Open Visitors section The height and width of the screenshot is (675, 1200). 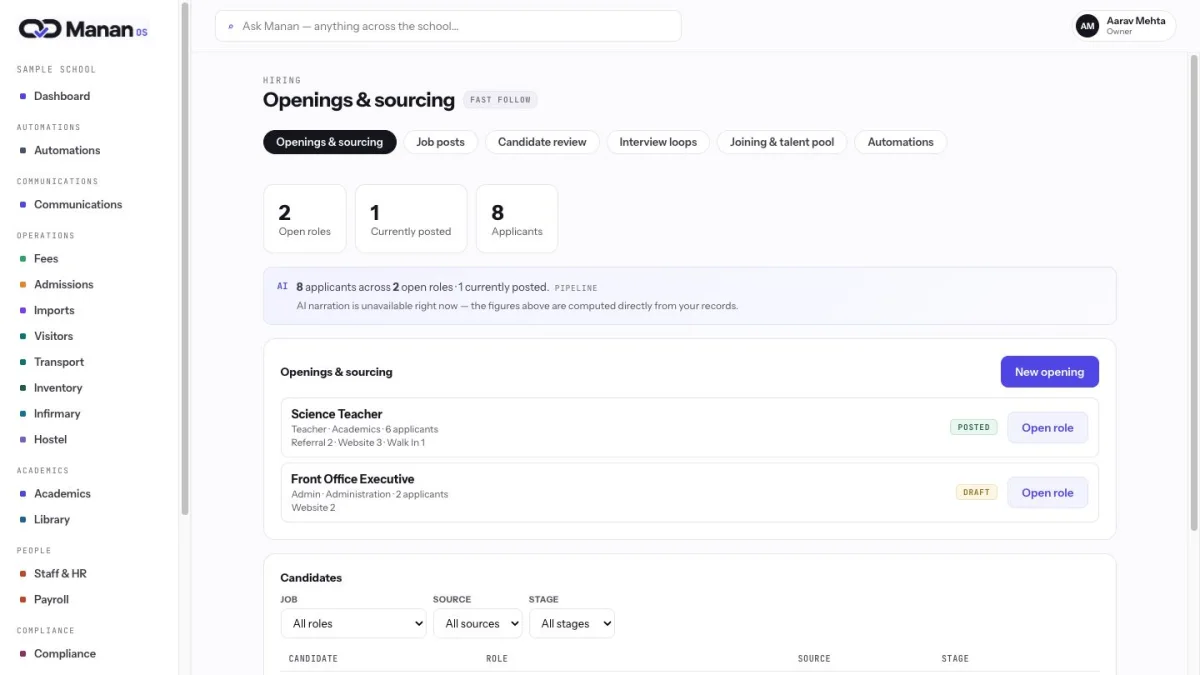pos(53,336)
